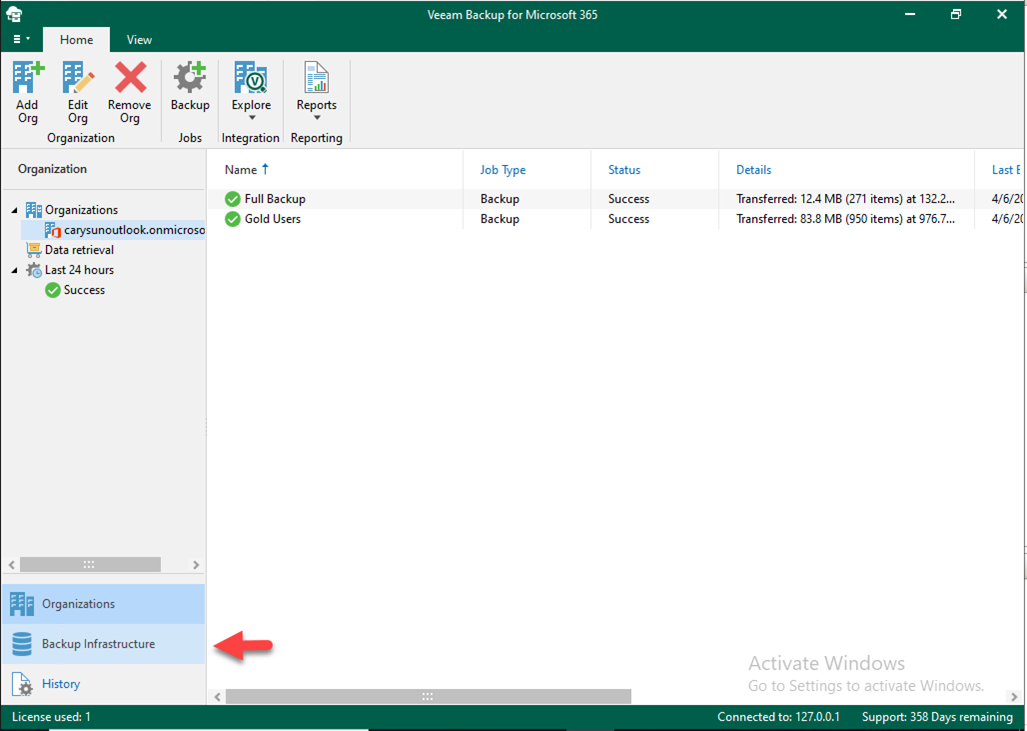Click the job list horizontal scrollbar
The image size is (1027, 731).
[x=428, y=696]
